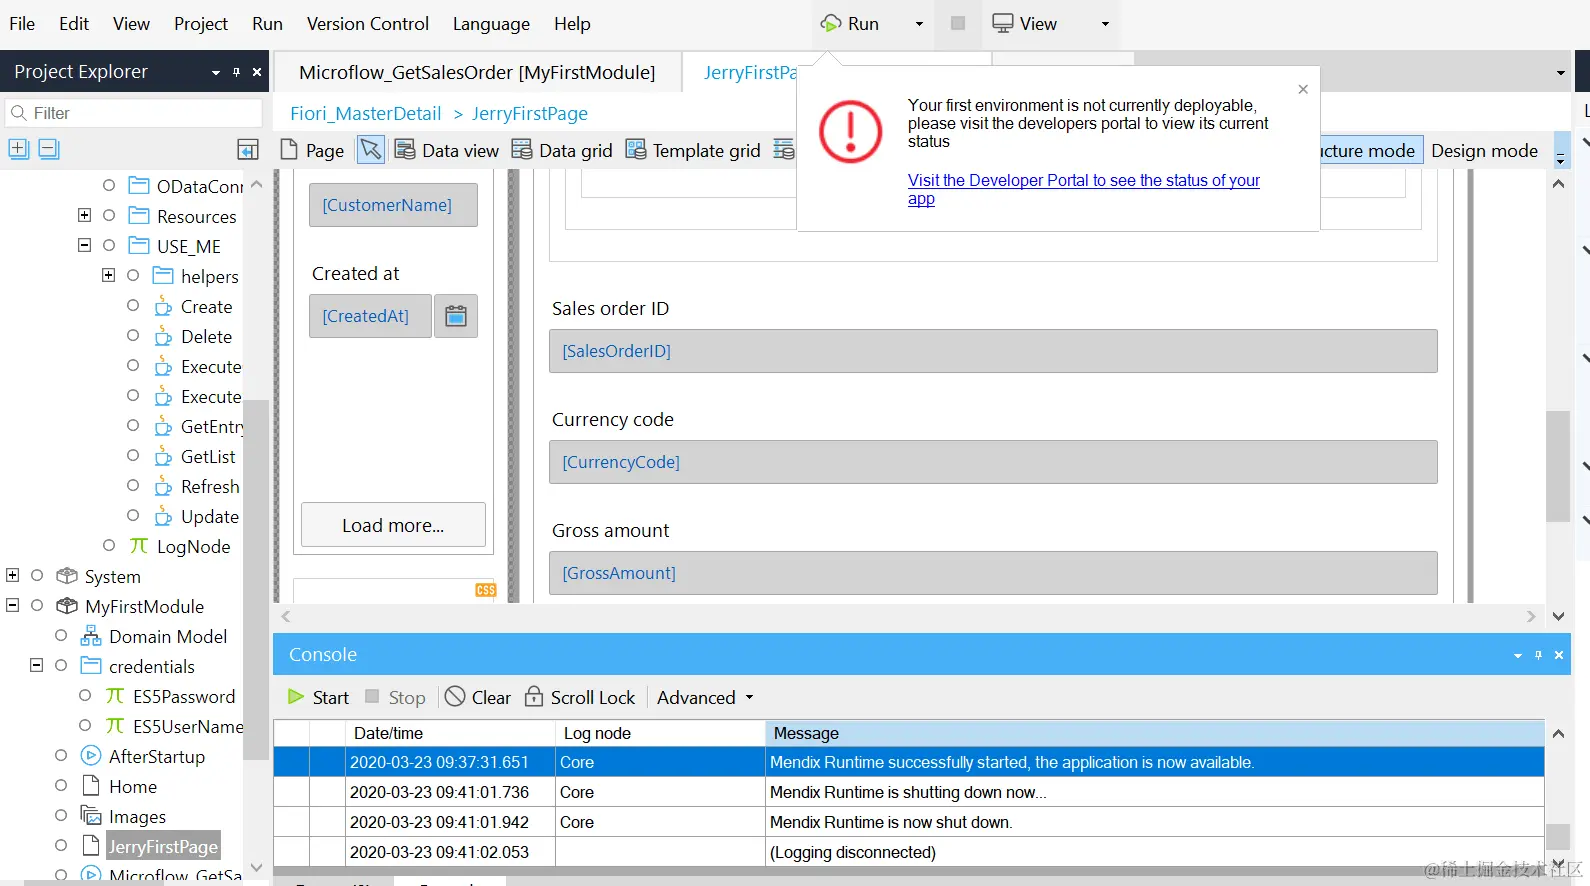The width and height of the screenshot is (1590, 886).
Task: Click the GrossAmount field
Action: click(993, 573)
